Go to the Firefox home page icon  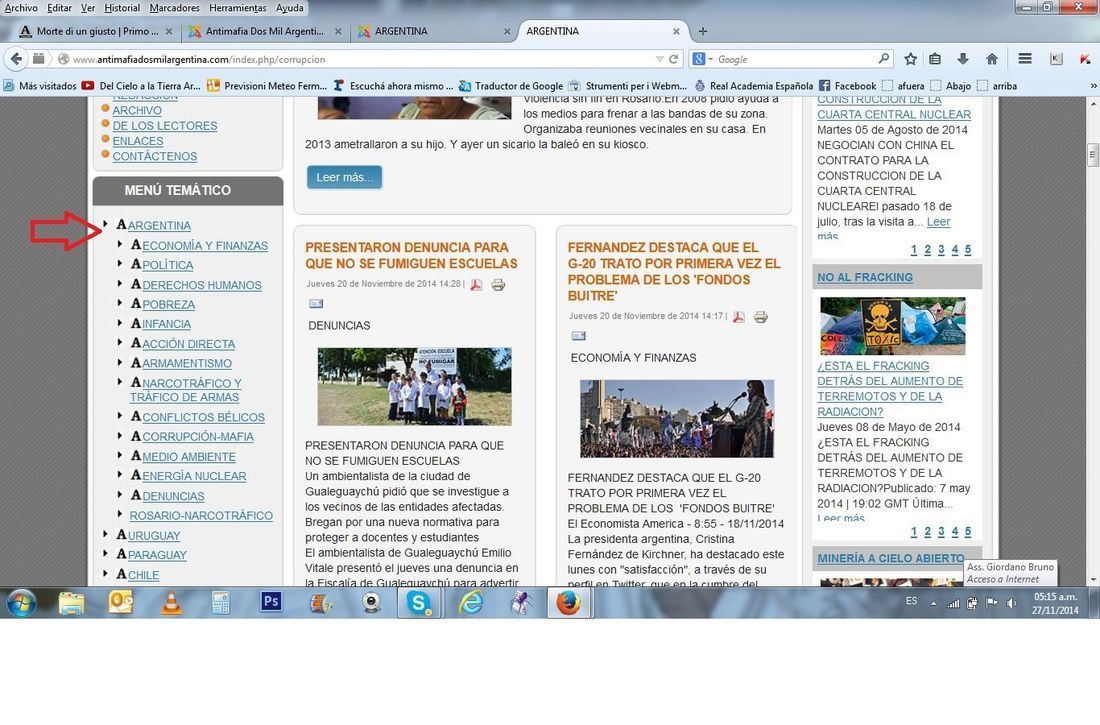click(x=991, y=59)
